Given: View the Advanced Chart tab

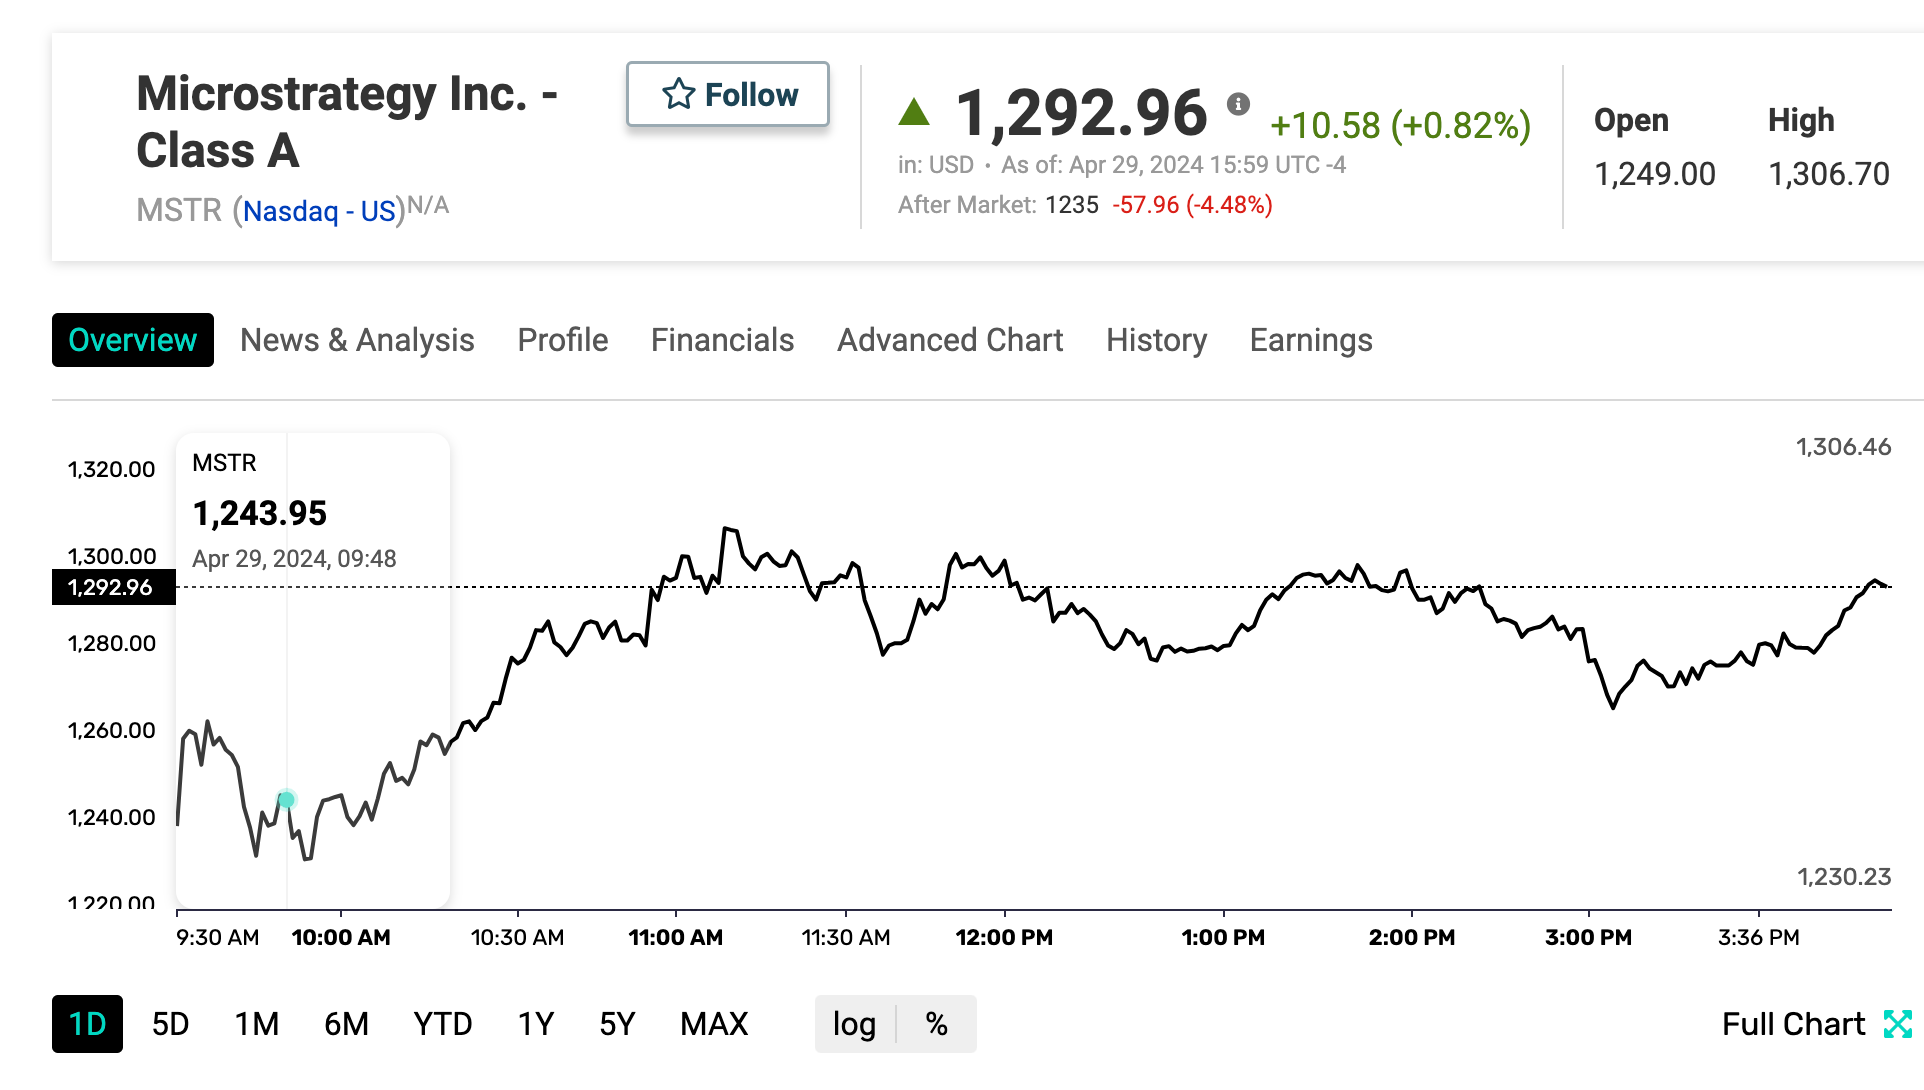Looking at the screenshot, I should [x=949, y=340].
